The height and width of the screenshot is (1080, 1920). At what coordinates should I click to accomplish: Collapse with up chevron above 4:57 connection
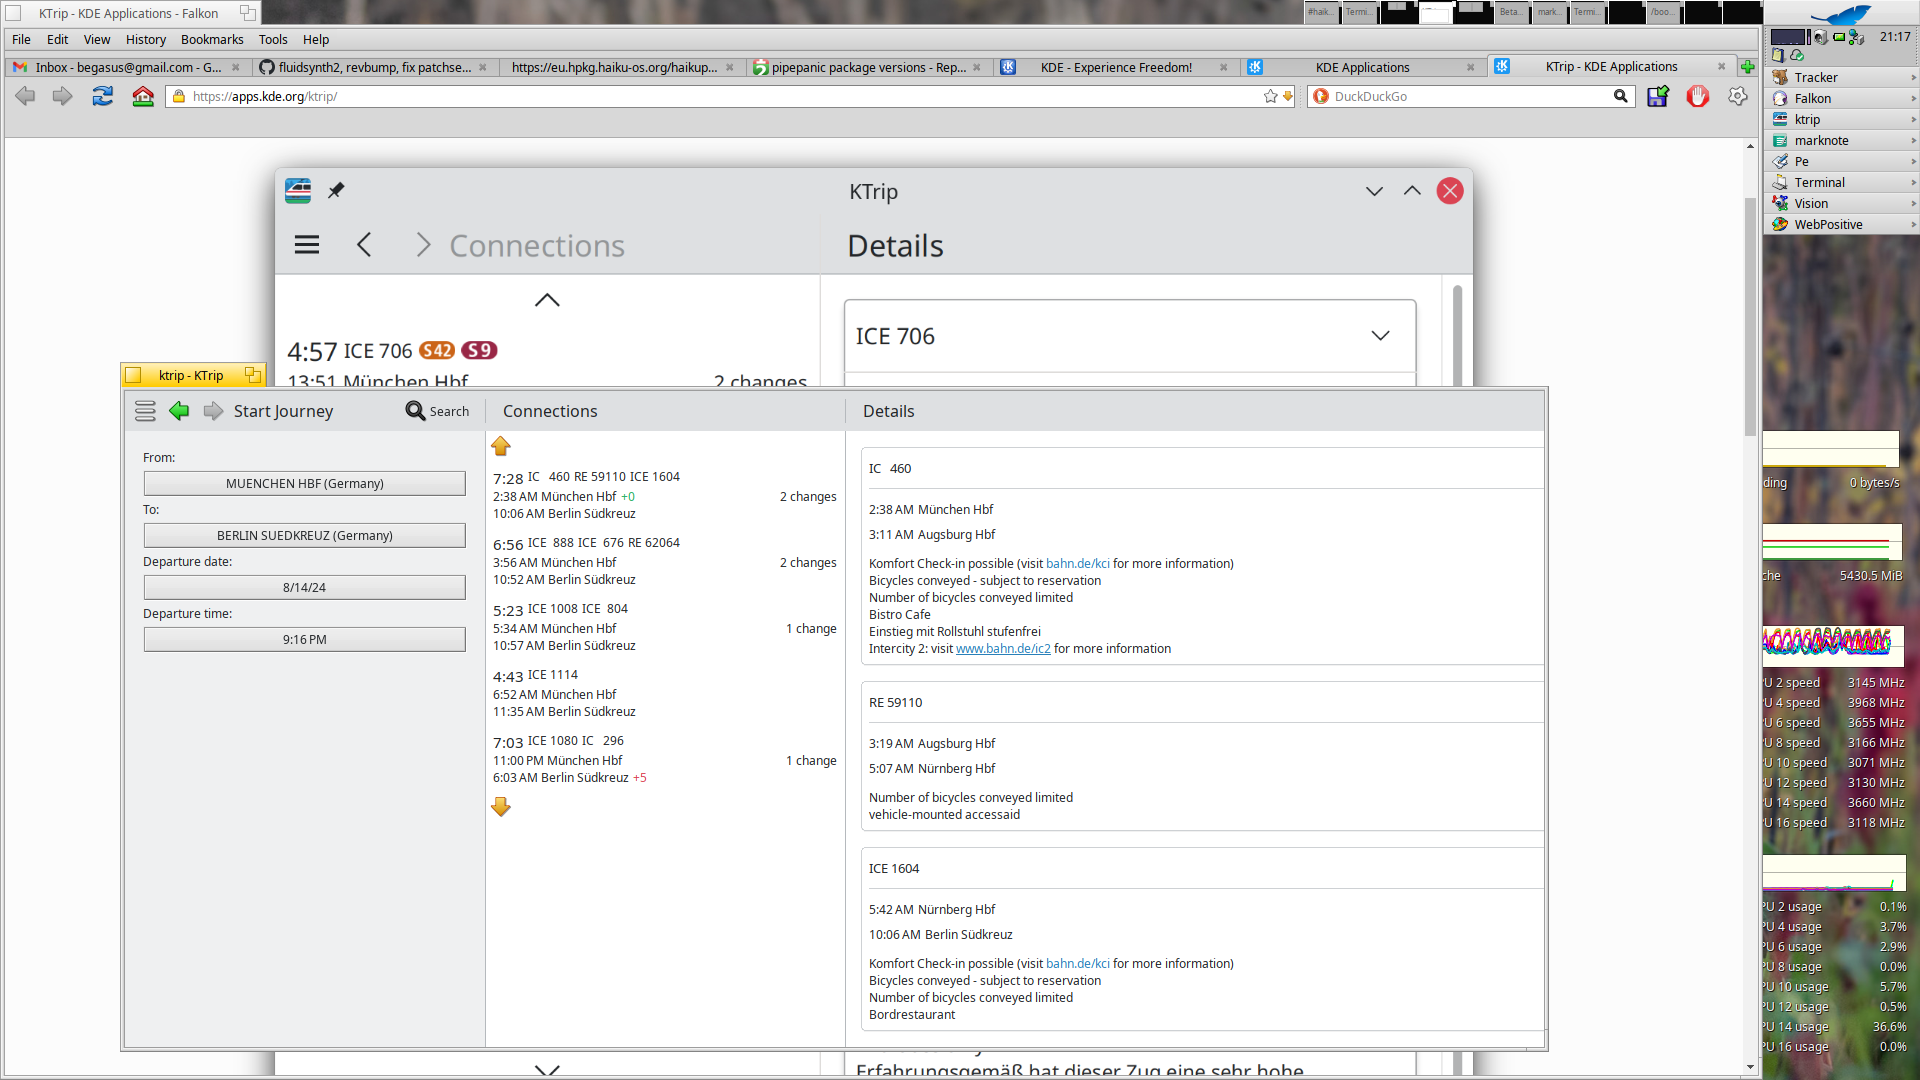pos(547,300)
